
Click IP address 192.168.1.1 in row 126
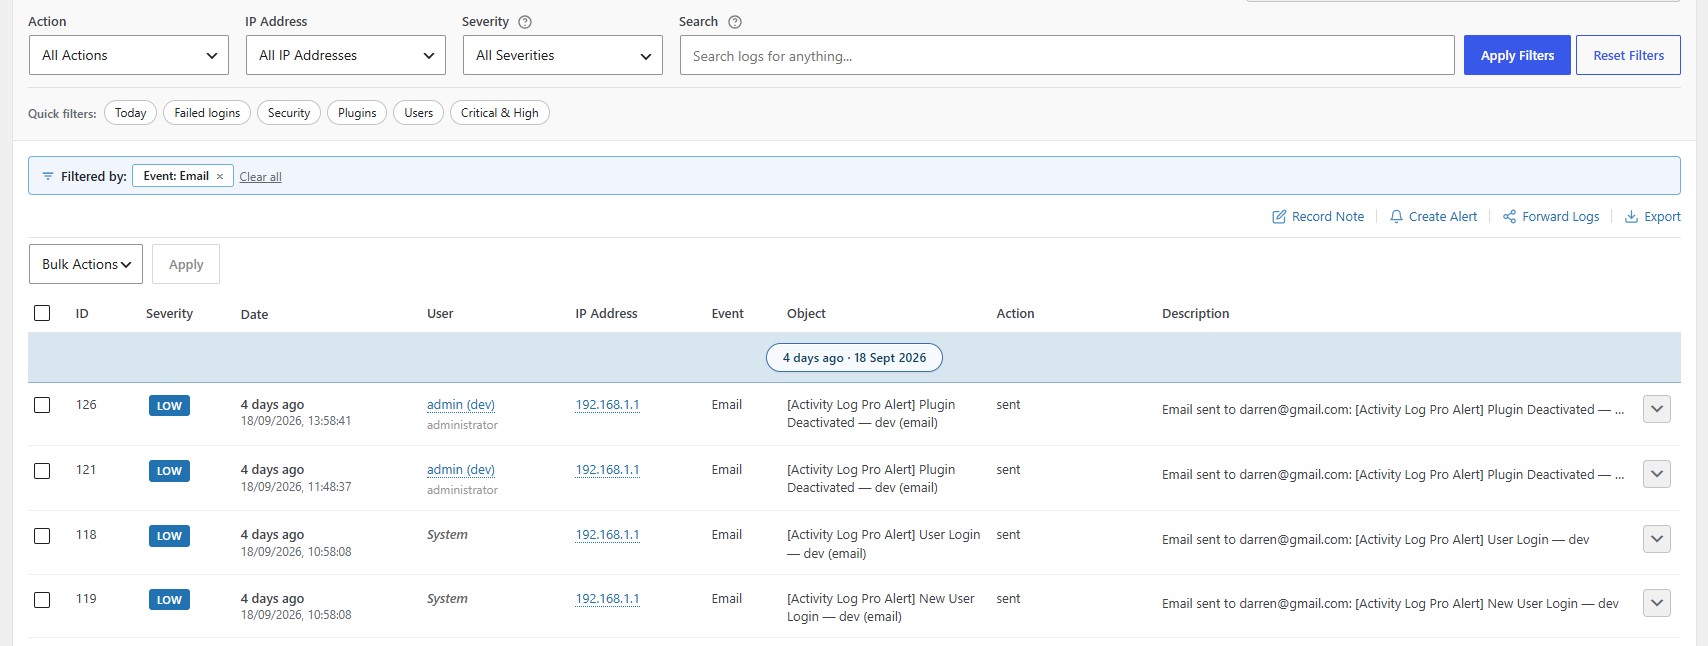(607, 405)
